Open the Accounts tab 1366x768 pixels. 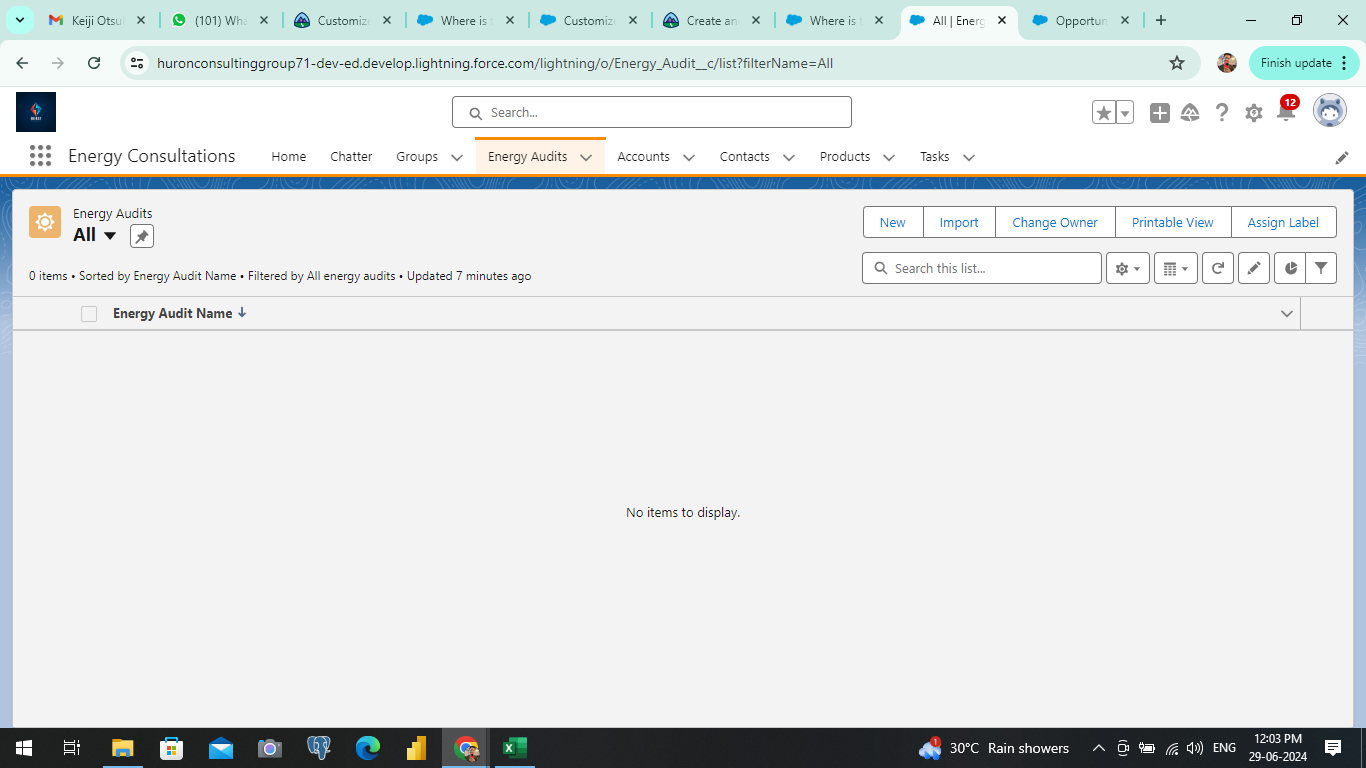[x=643, y=157]
